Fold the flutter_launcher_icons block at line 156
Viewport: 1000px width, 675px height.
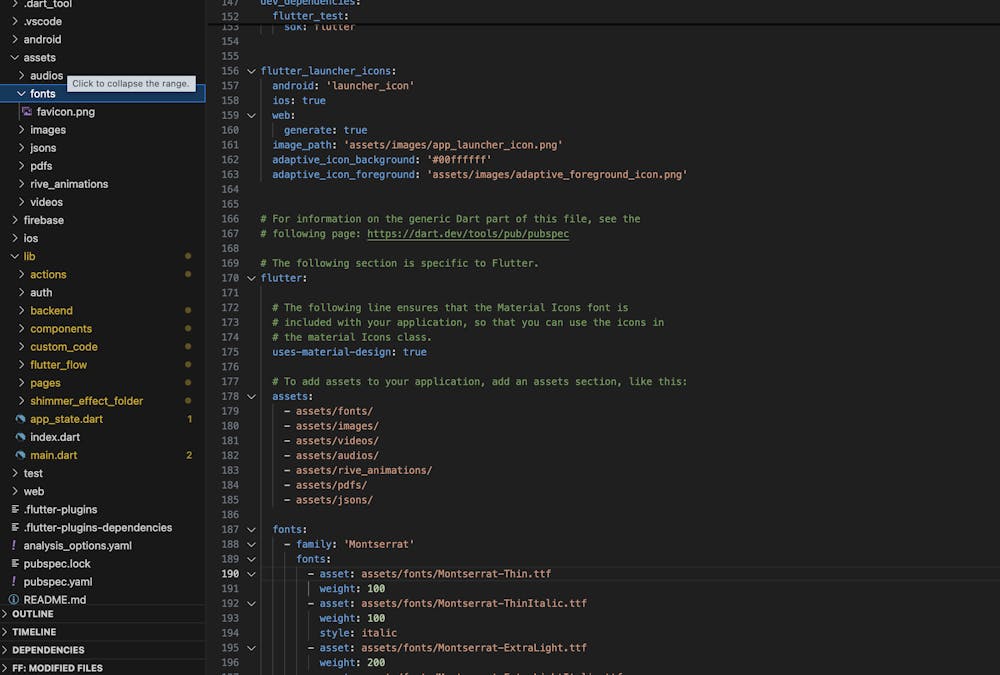pos(251,71)
